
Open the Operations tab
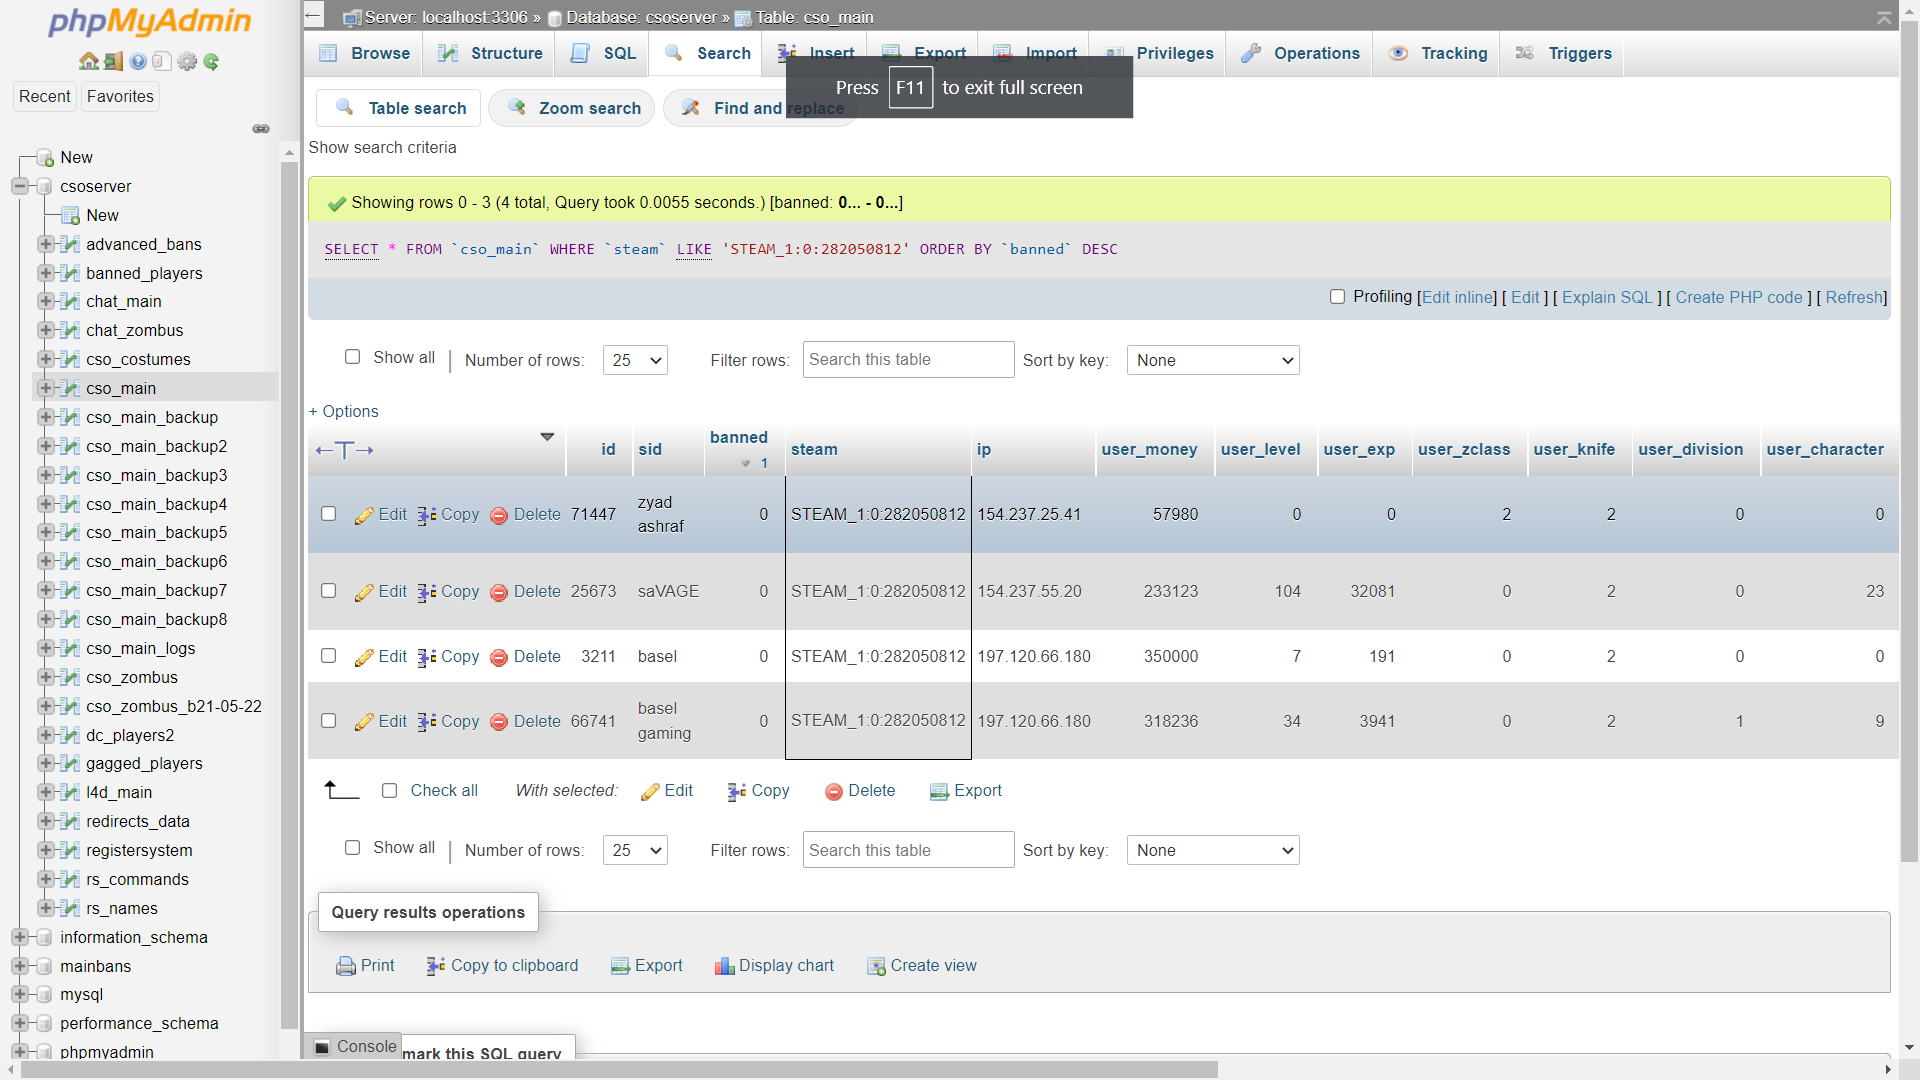pyautogui.click(x=1300, y=54)
